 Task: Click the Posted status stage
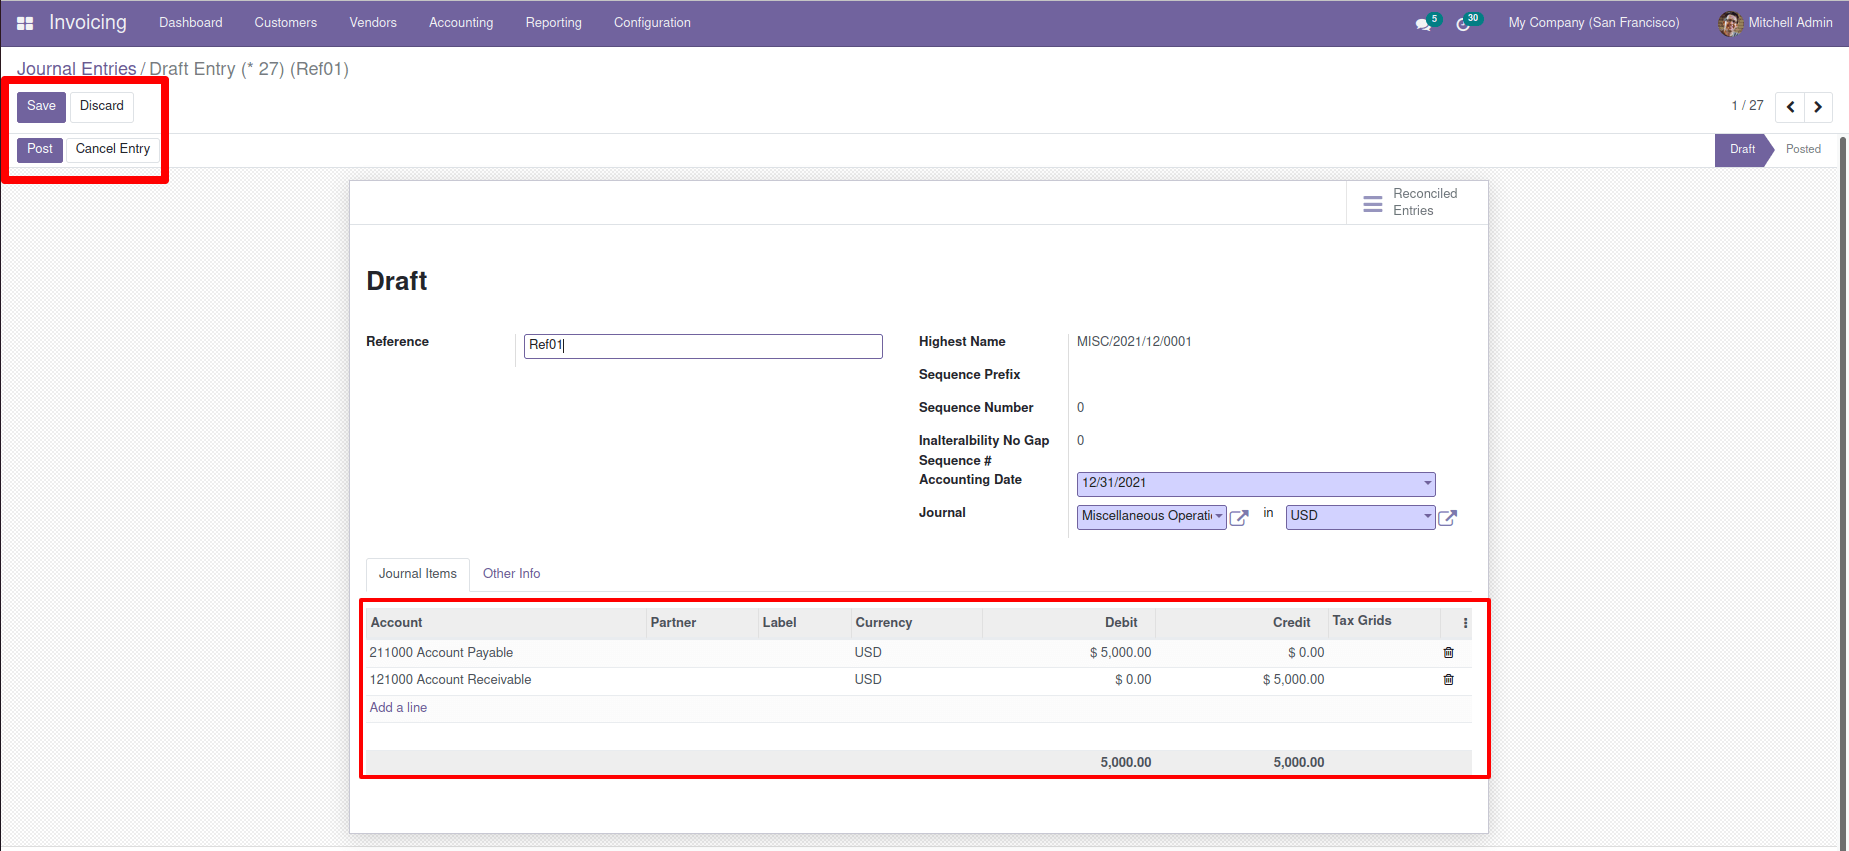(x=1803, y=150)
